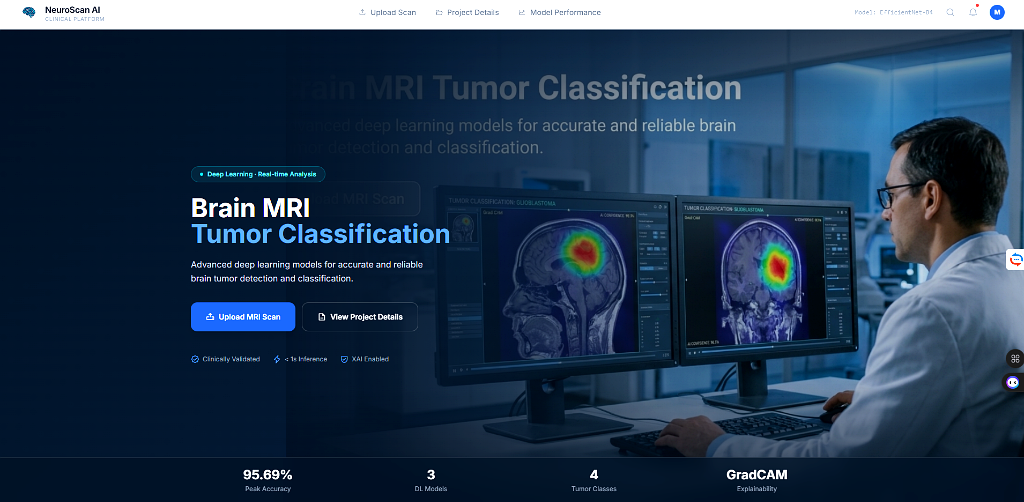The image size is (1024, 502).
Task: Open the Model Performance nav item
Action: (559, 12)
